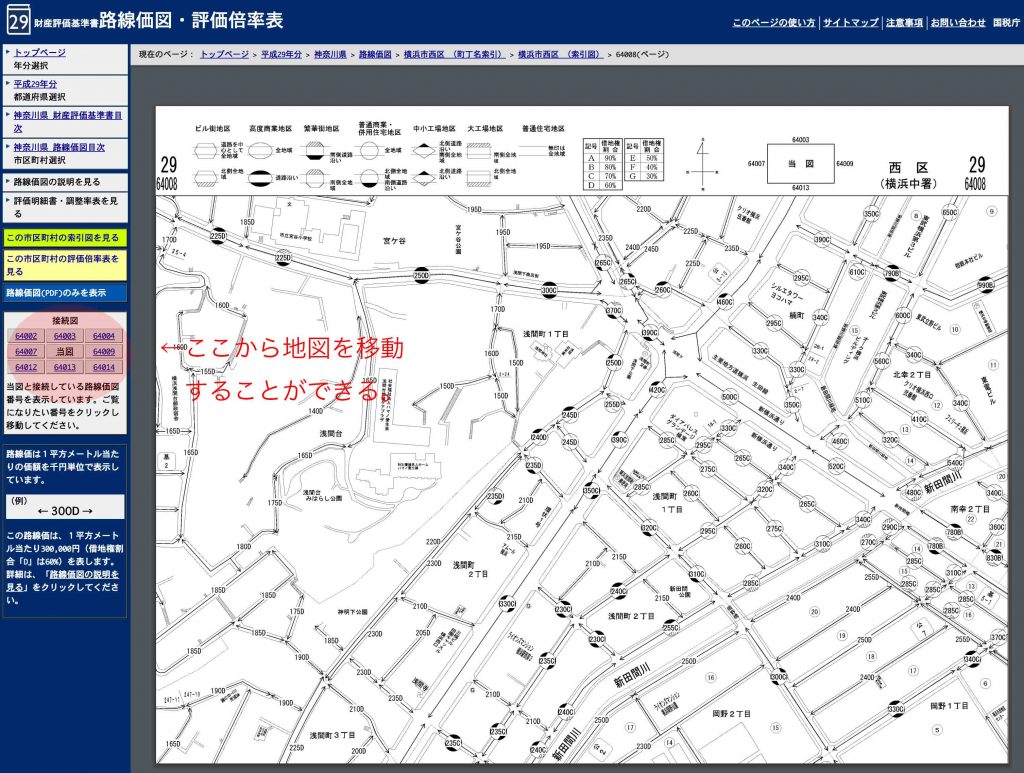Open adjacent map 64002 in the 接続図 grid
This screenshot has height=773, width=1024.
point(25,335)
